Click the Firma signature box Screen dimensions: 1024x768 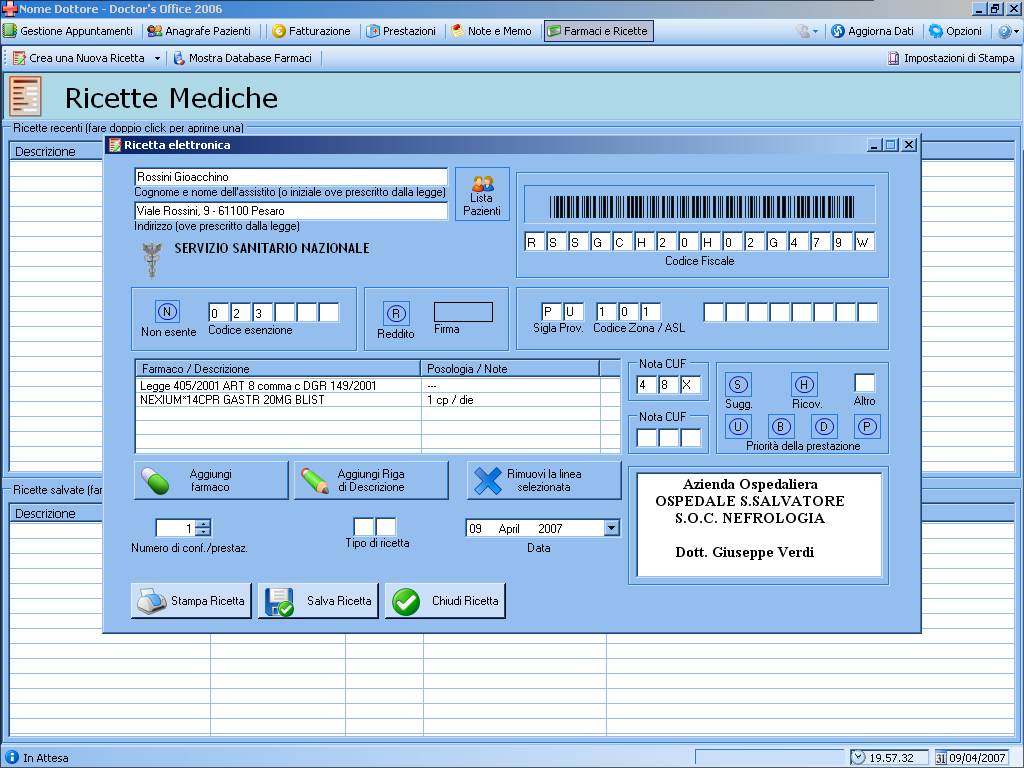pyautogui.click(x=463, y=312)
